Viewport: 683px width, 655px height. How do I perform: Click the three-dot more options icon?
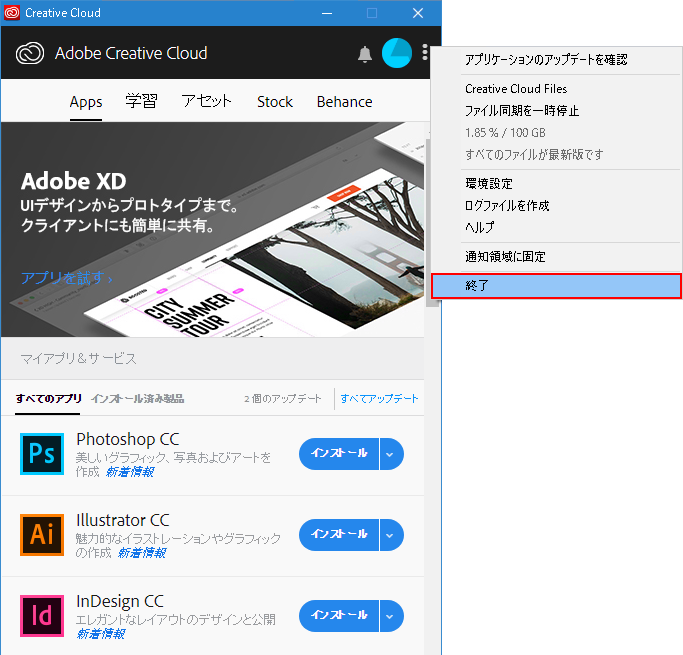[425, 52]
